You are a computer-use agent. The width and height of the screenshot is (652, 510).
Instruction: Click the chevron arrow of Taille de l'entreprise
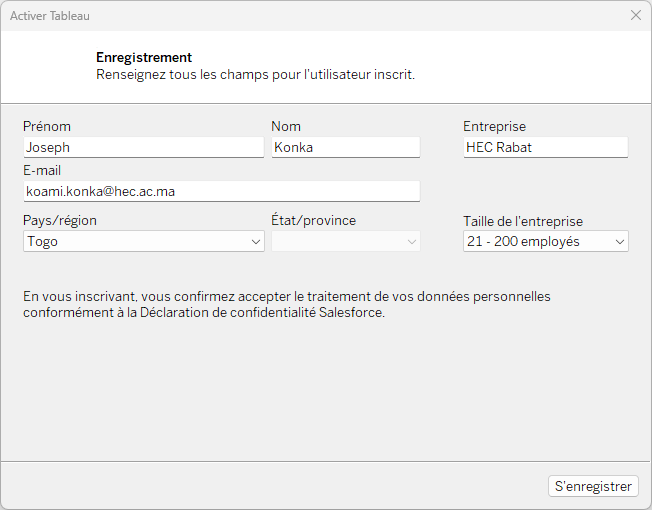click(620, 241)
